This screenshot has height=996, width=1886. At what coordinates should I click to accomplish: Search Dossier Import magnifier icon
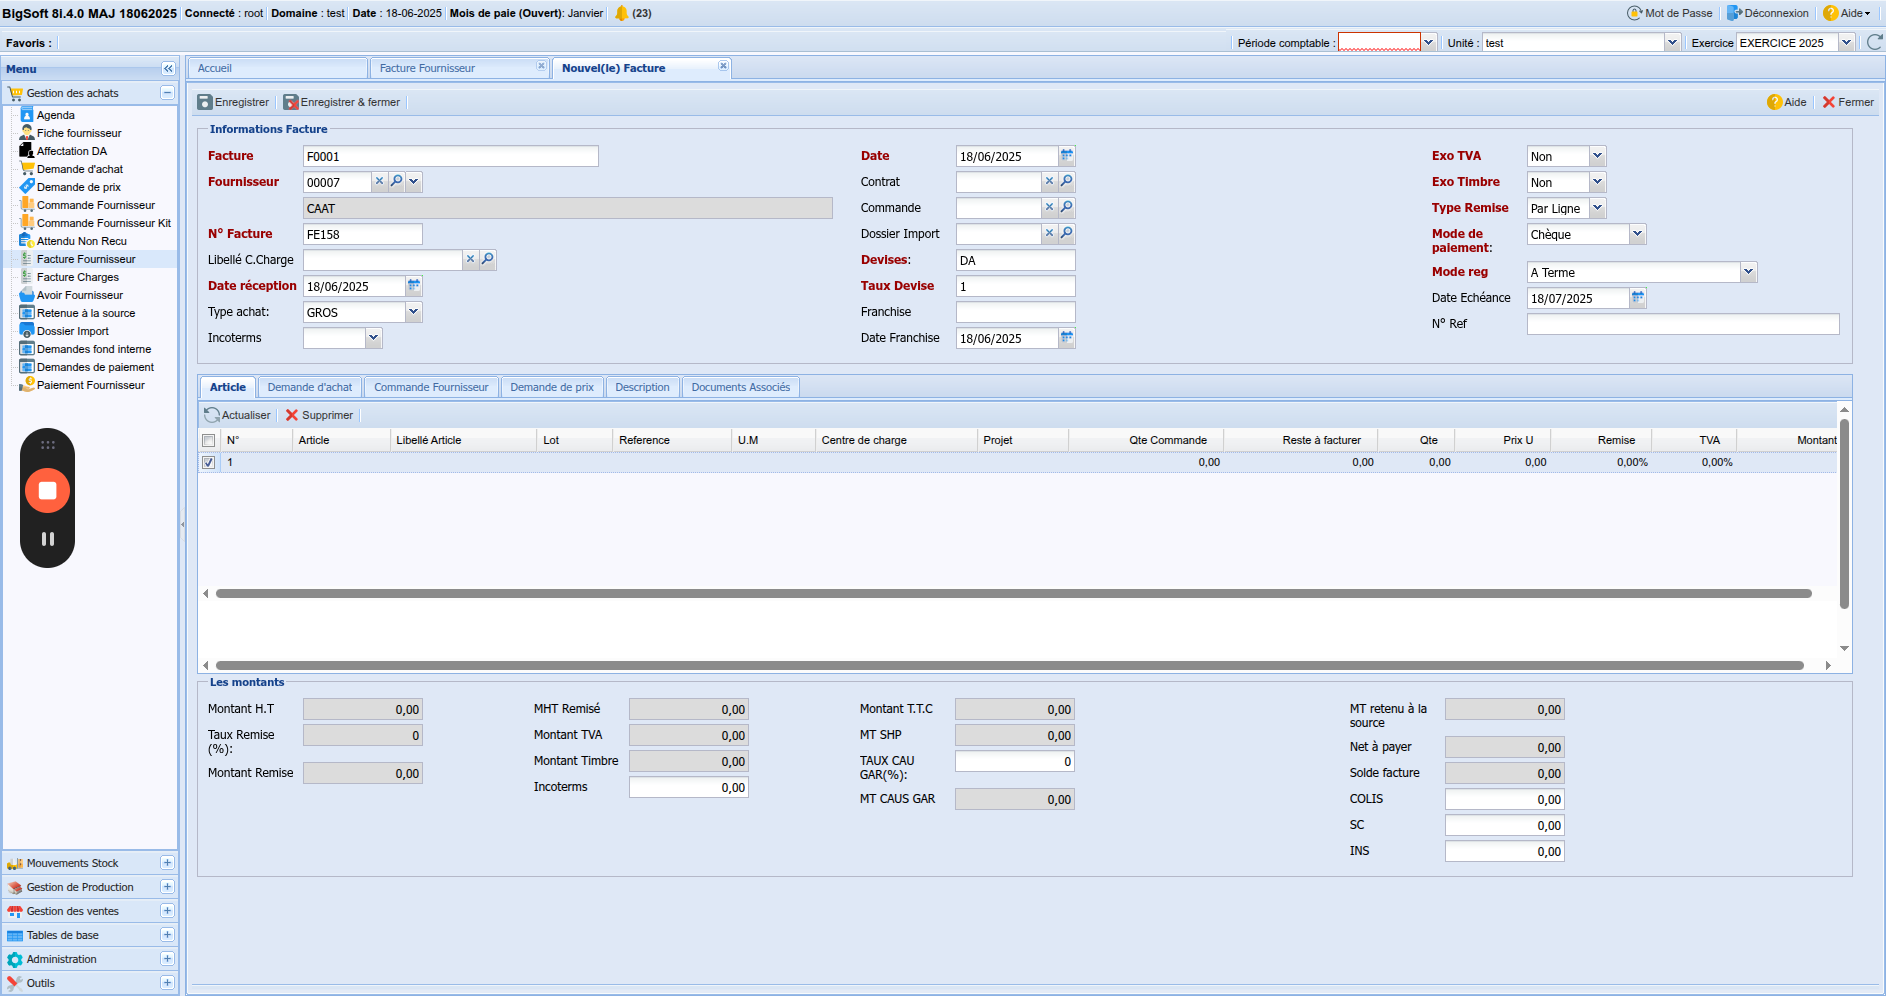pos(1067,233)
